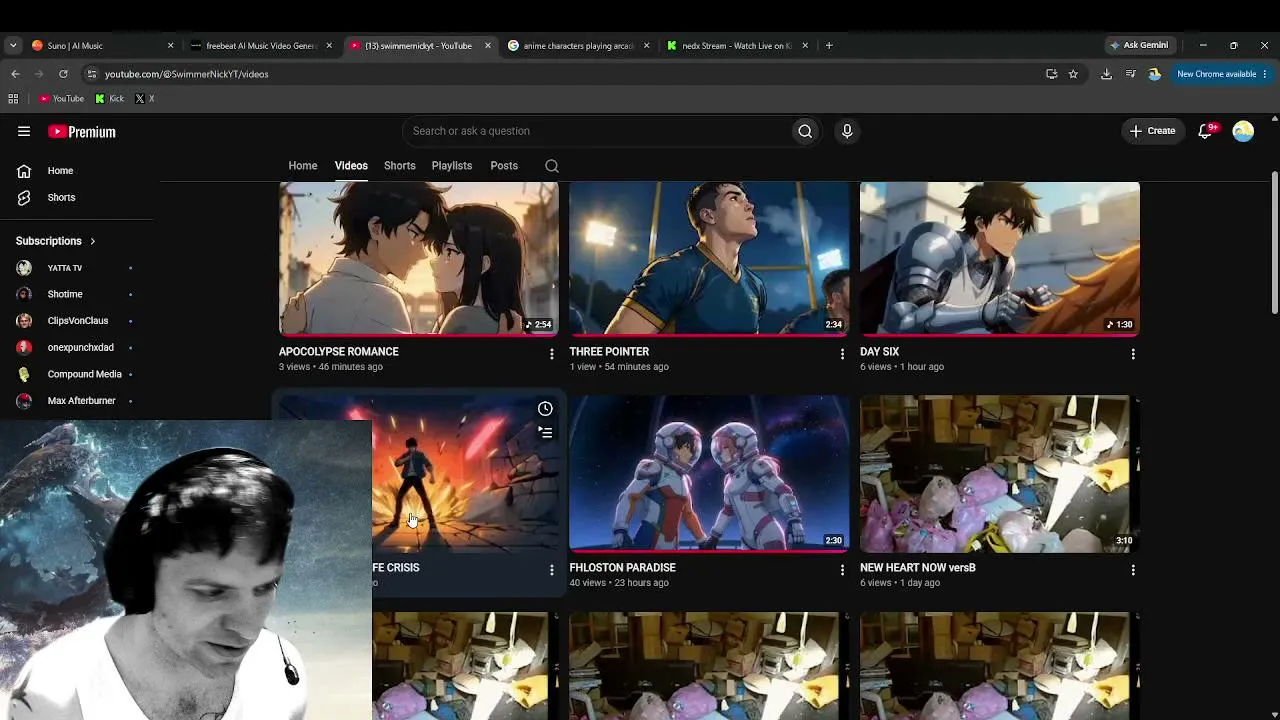Switch to the anime characters Google tab
The image size is (1280, 720).
[x=579, y=45]
